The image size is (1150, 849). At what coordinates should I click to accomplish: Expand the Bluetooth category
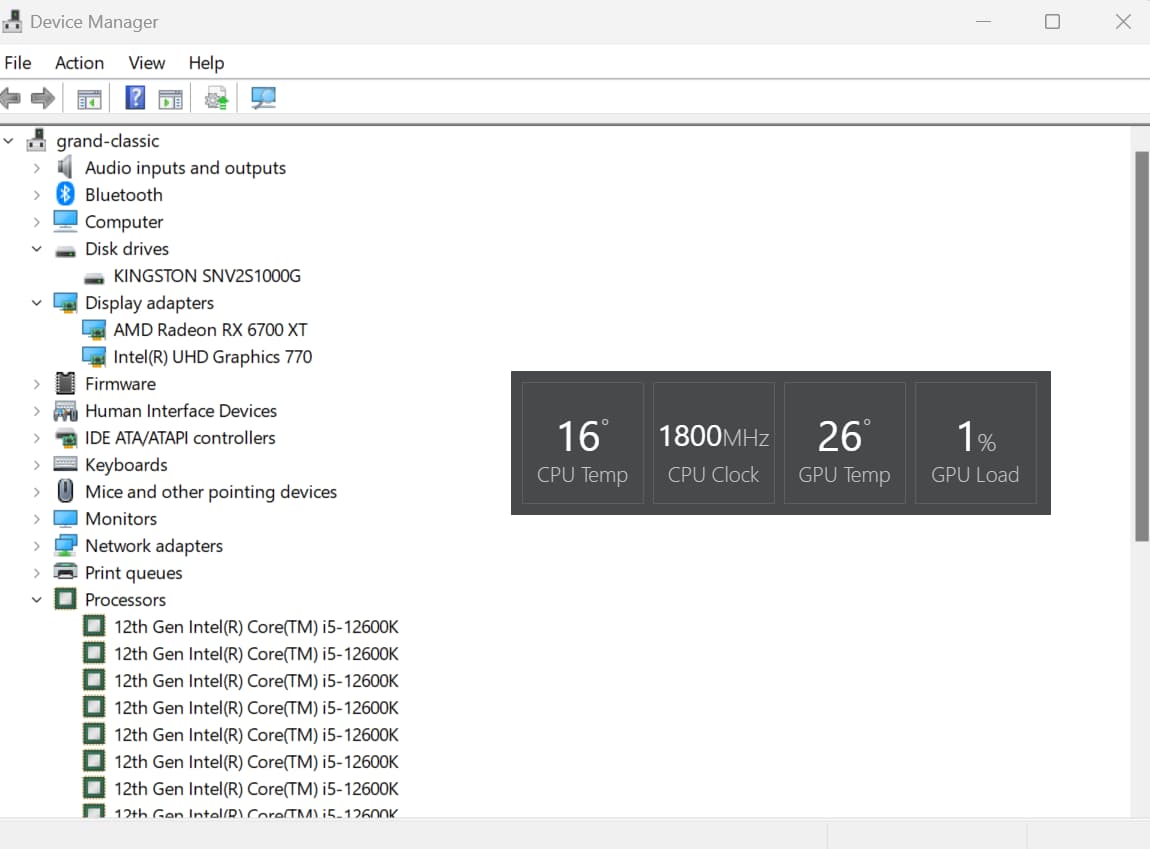37,195
